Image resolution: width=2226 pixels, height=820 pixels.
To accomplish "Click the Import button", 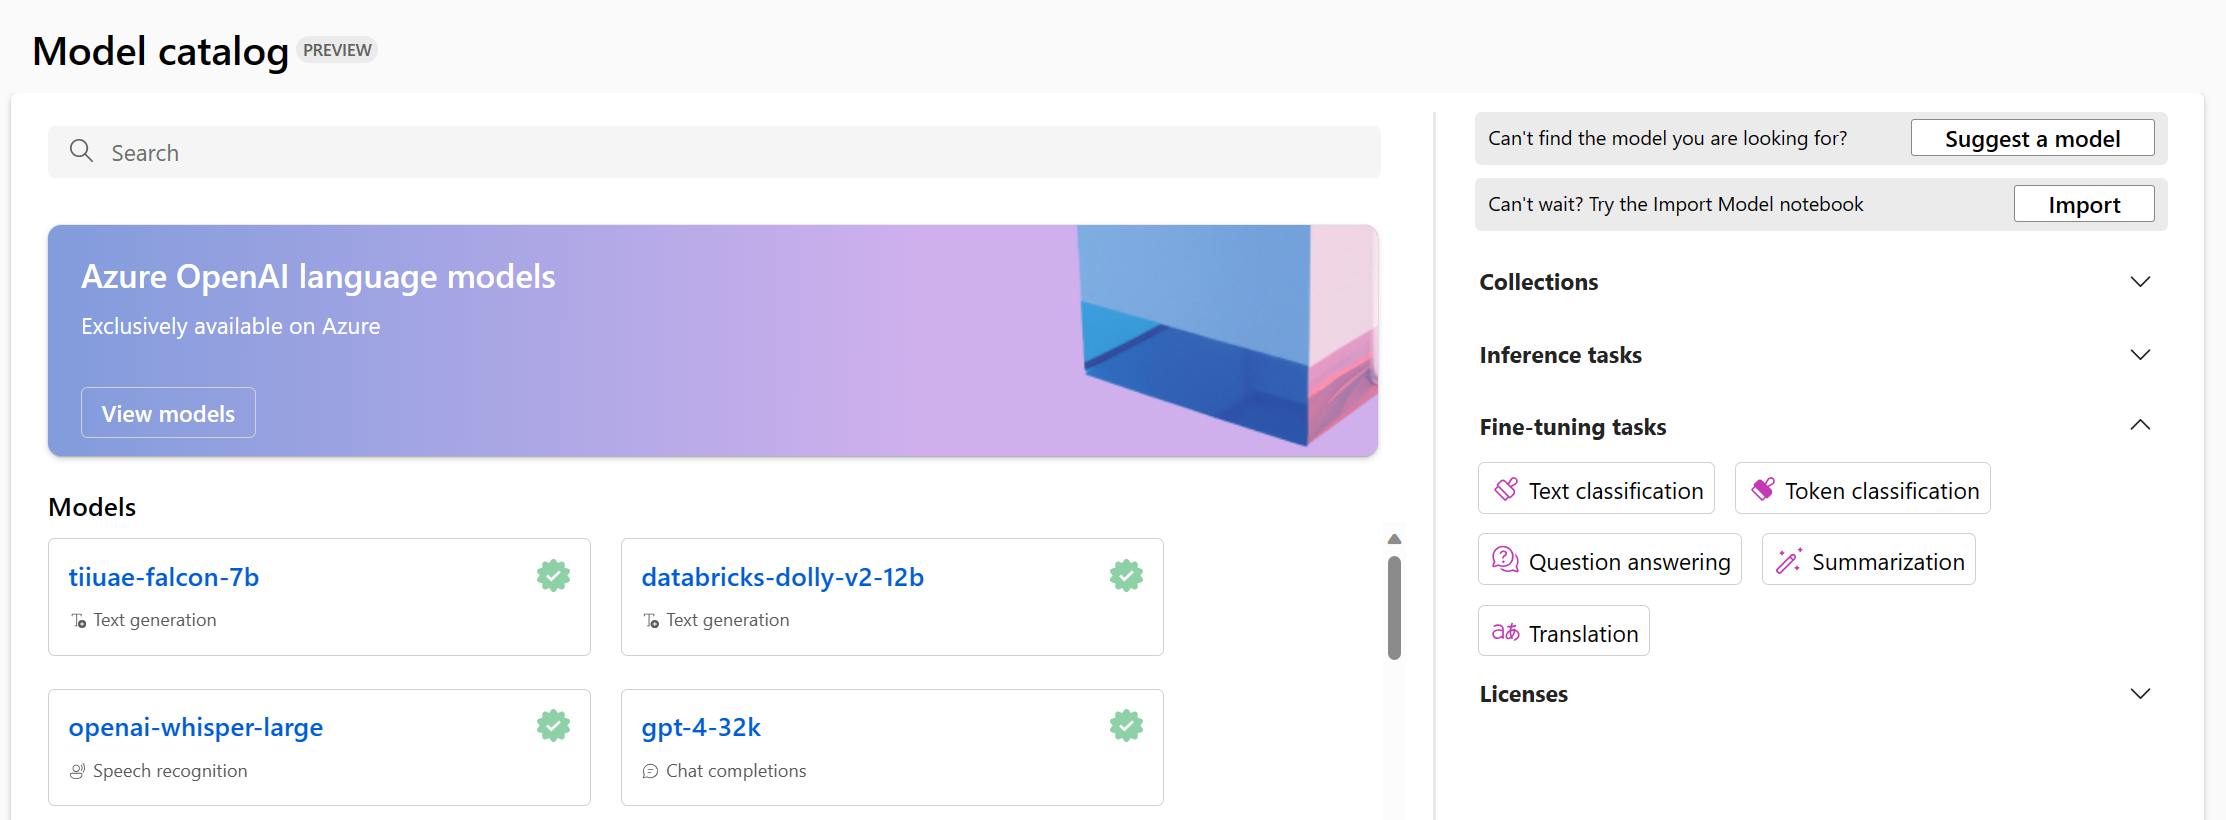I will tap(2084, 204).
